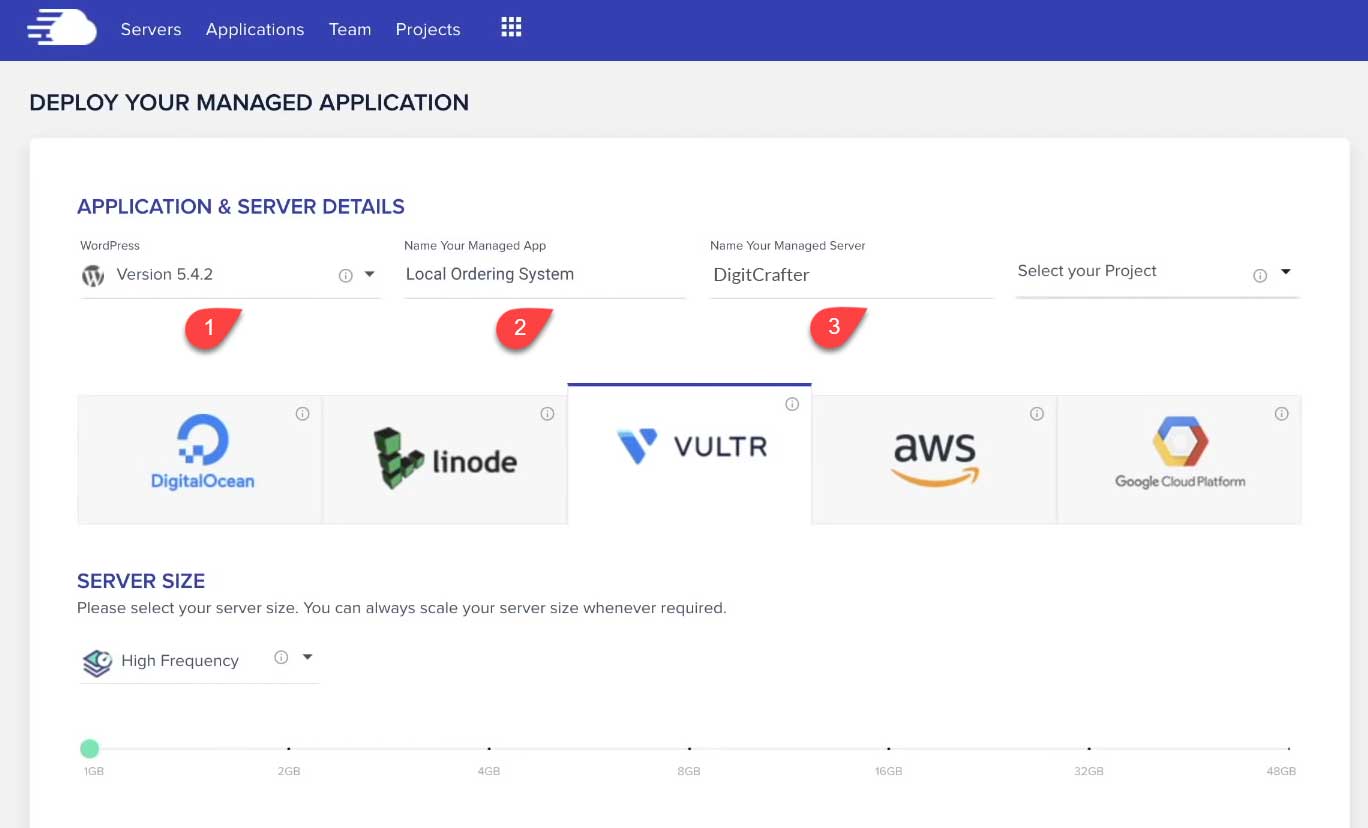The height and width of the screenshot is (828, 1368).
Task: Click info icon next to High Frequency
Action: click(281, 657)
